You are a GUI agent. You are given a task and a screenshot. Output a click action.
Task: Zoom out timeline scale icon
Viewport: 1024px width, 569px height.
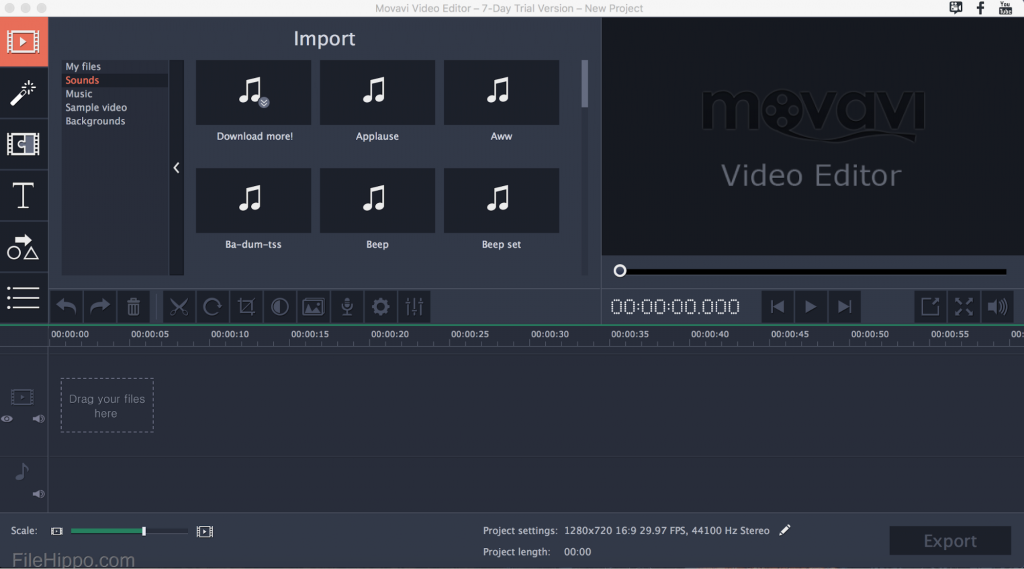(x=57, y=531)
